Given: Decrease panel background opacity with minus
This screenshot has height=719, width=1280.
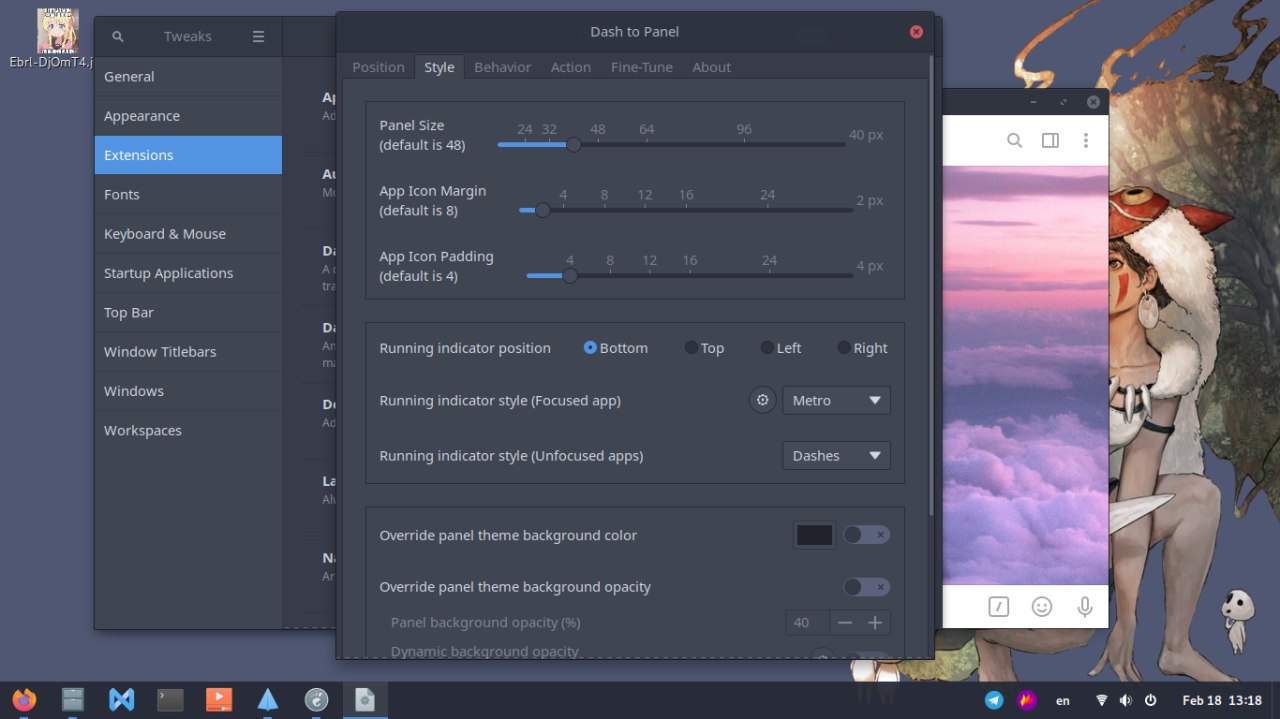Looking at the screenshot, I should [845, 623].
